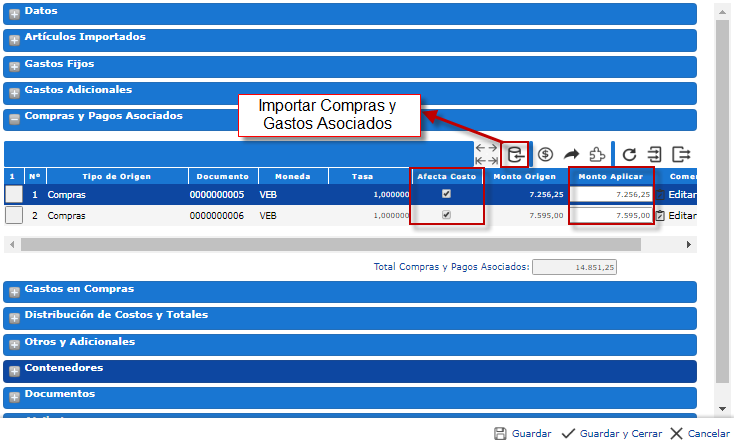Click the dollar sign icon in the grid toolbar
Viewport: 734px width, 446px height.
tap(545, 154)
